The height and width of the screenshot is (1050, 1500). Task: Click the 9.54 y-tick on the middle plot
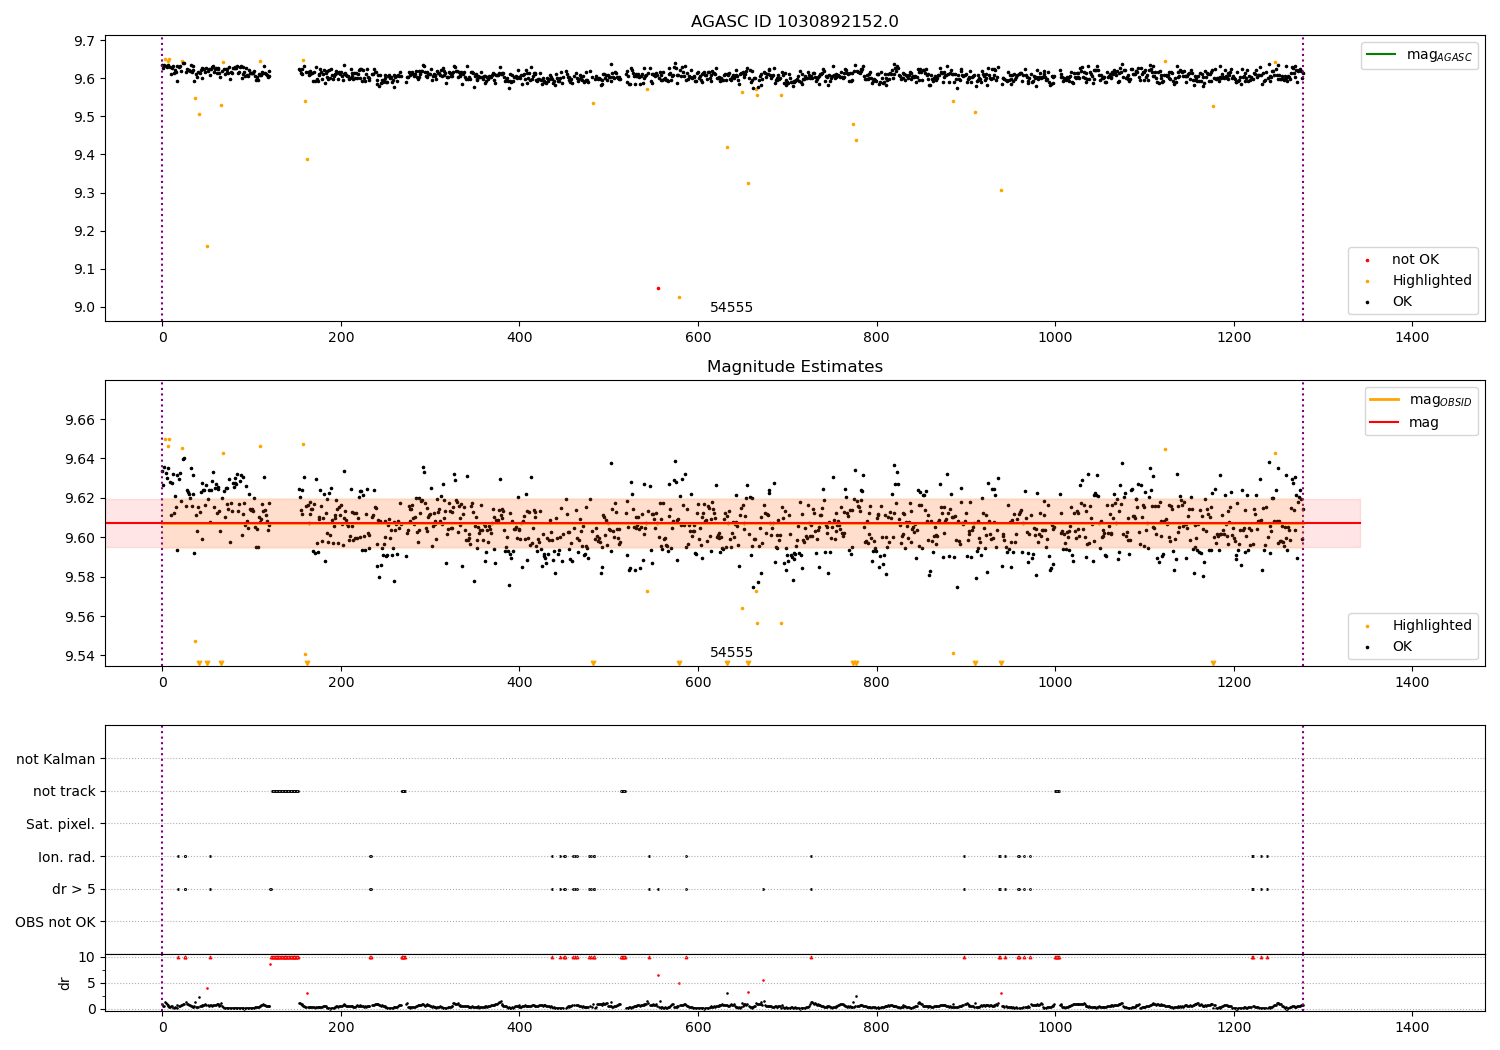click(x=81, y=656)
